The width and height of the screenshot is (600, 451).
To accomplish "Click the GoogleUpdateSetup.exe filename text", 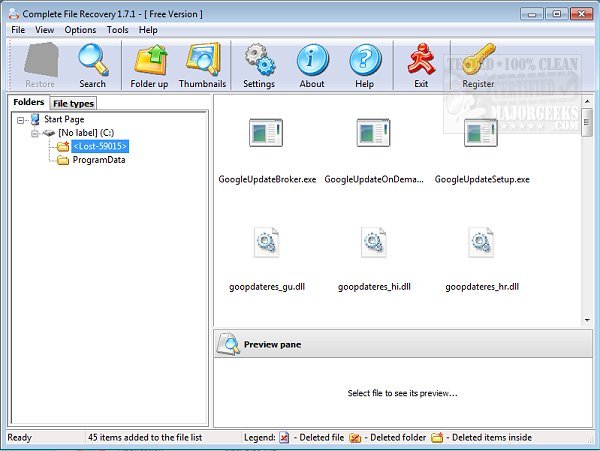I will (482, 179).
